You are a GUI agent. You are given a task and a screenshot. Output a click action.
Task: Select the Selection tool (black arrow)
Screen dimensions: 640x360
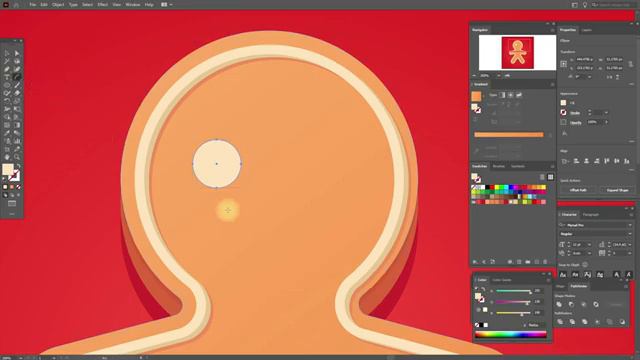[7, 53]
